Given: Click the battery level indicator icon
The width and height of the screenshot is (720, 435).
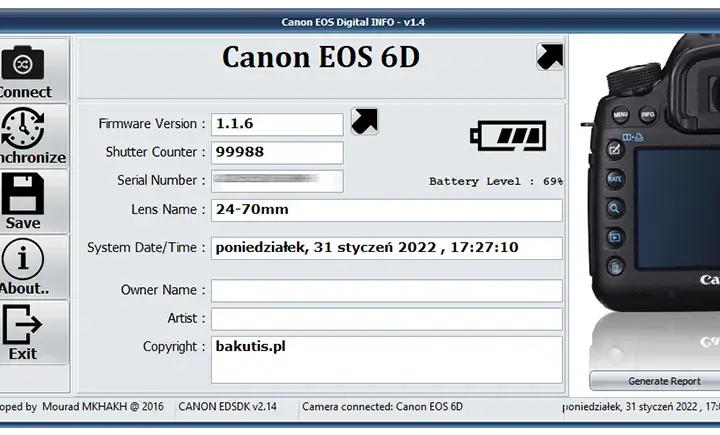Looking at the screenshot, I should click(508, 136).
